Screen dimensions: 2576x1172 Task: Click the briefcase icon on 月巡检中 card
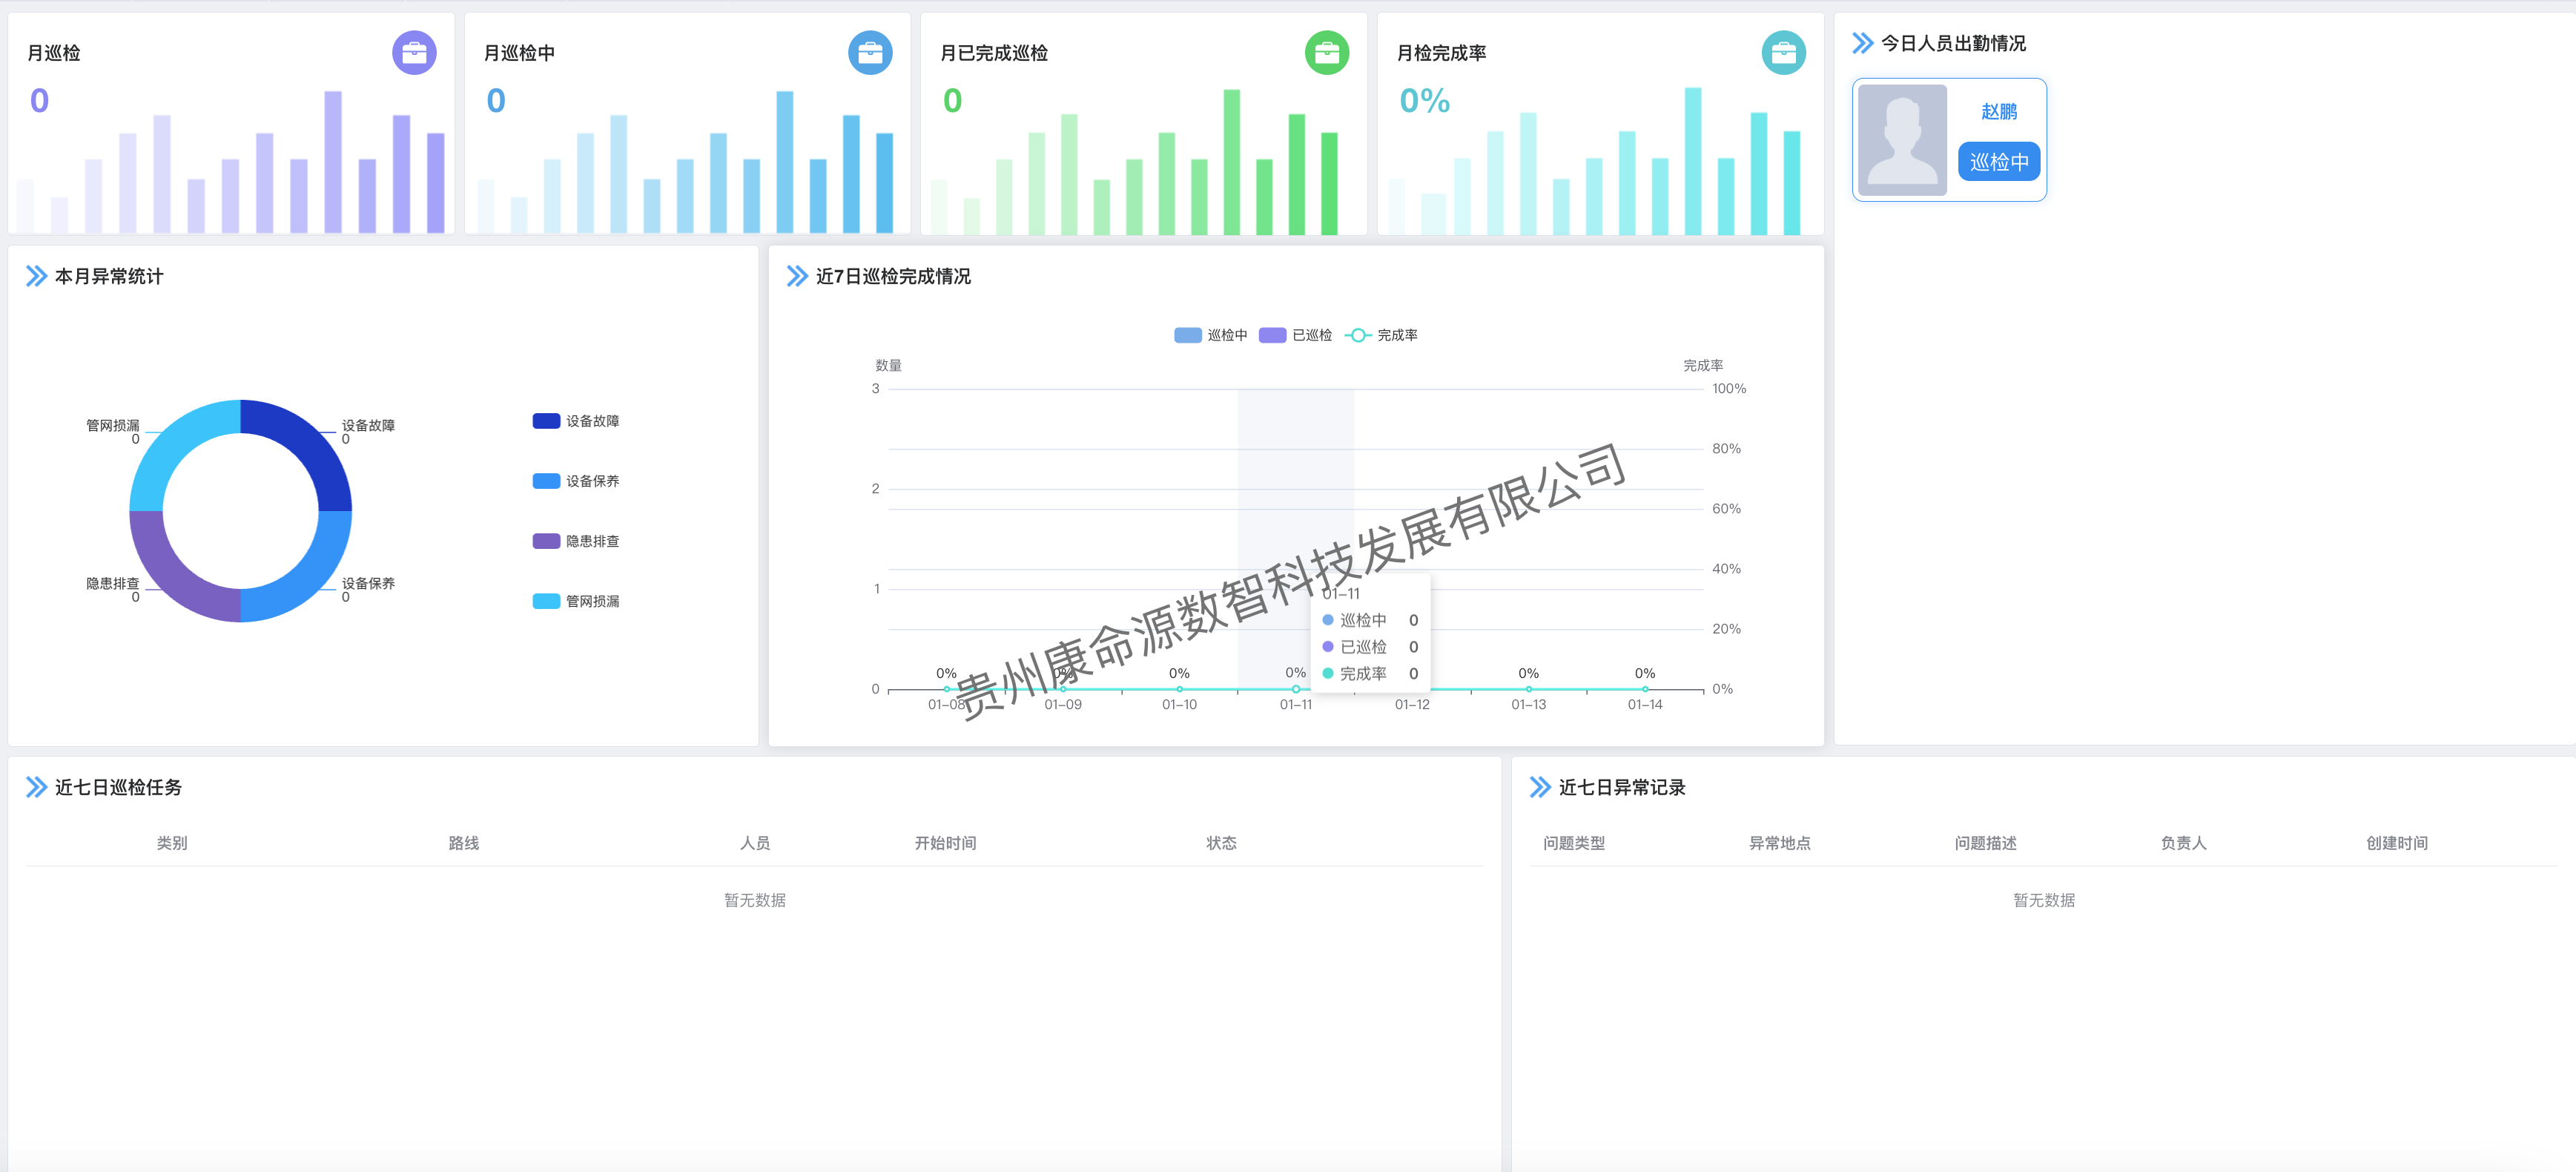point(872,52)
